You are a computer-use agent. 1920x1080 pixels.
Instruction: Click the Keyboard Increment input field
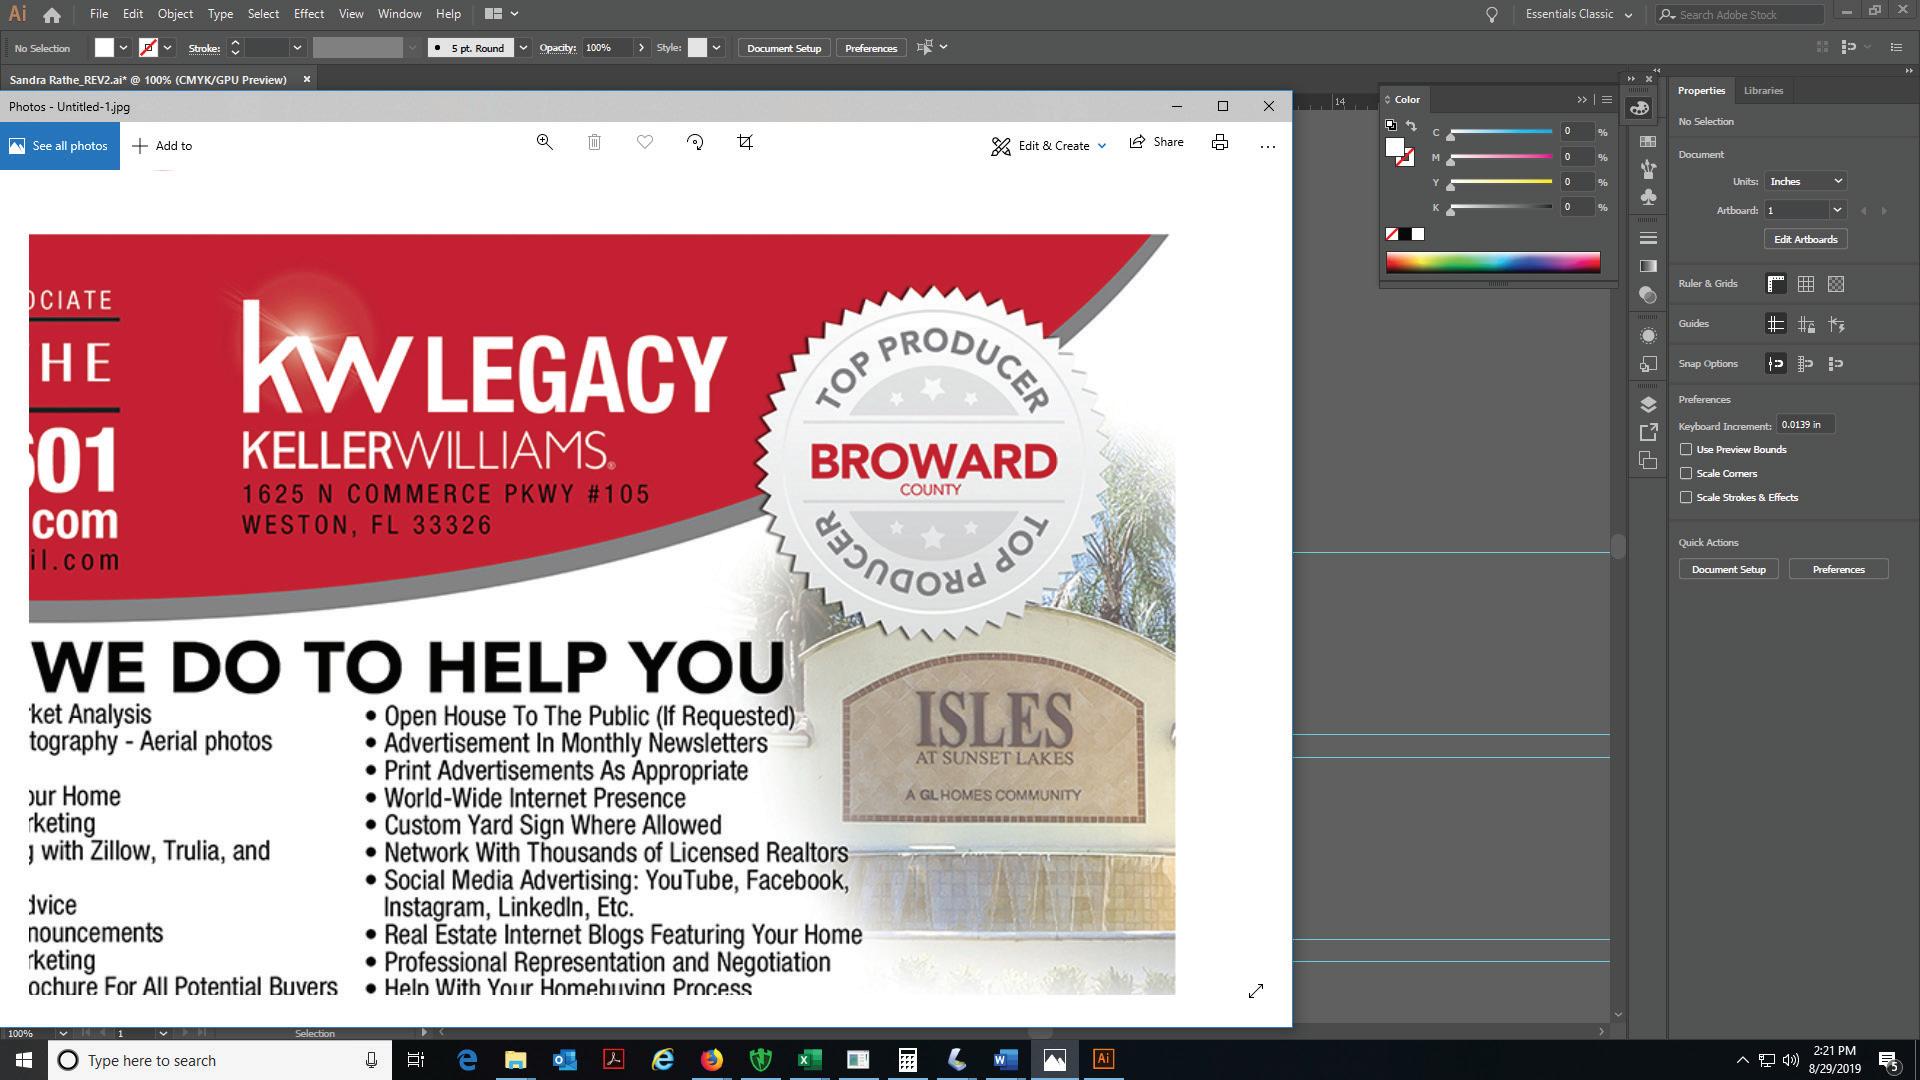click(1805, 424)
